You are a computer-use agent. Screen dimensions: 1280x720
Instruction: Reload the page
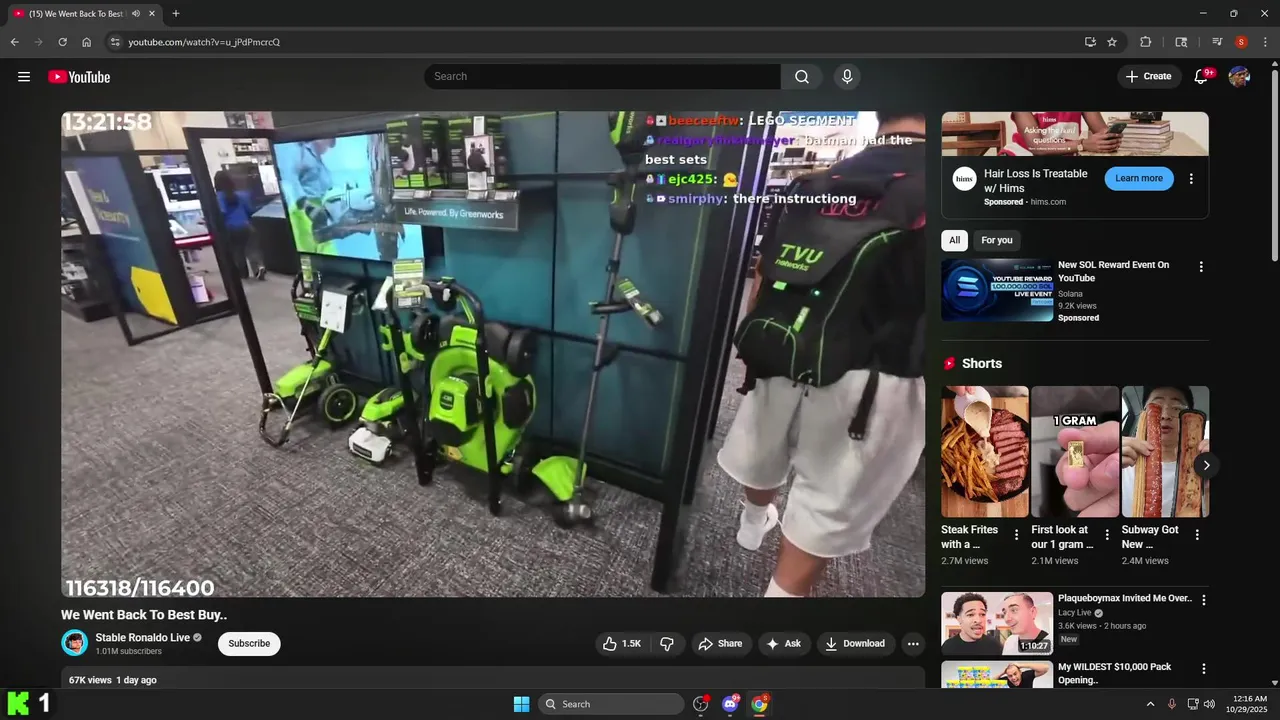(x=62, y=42)
